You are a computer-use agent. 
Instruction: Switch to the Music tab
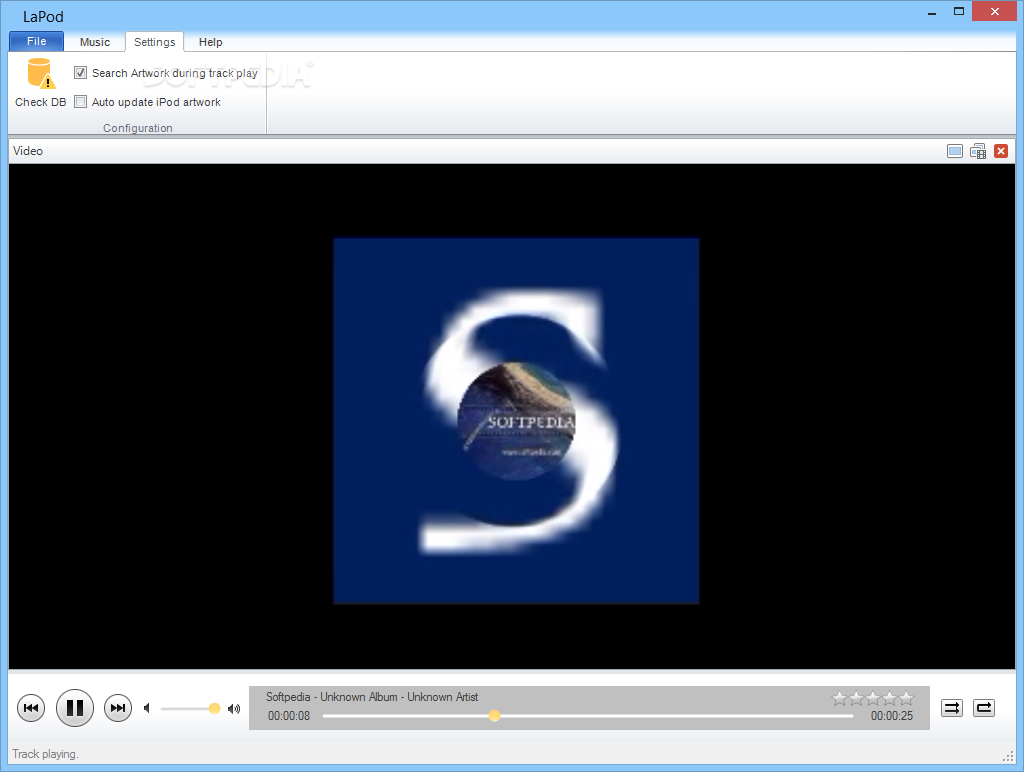pos(95,42)
